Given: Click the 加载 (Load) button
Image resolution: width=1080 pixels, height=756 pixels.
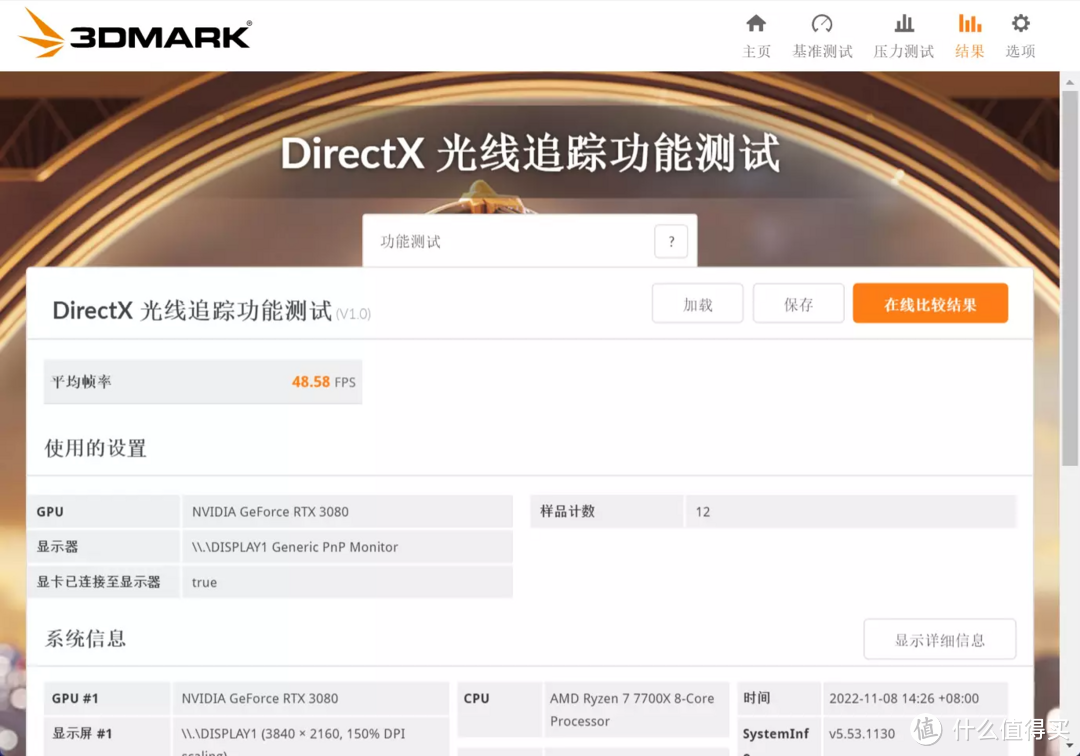Looking at the screenshot, I should (x=697, y=304).
